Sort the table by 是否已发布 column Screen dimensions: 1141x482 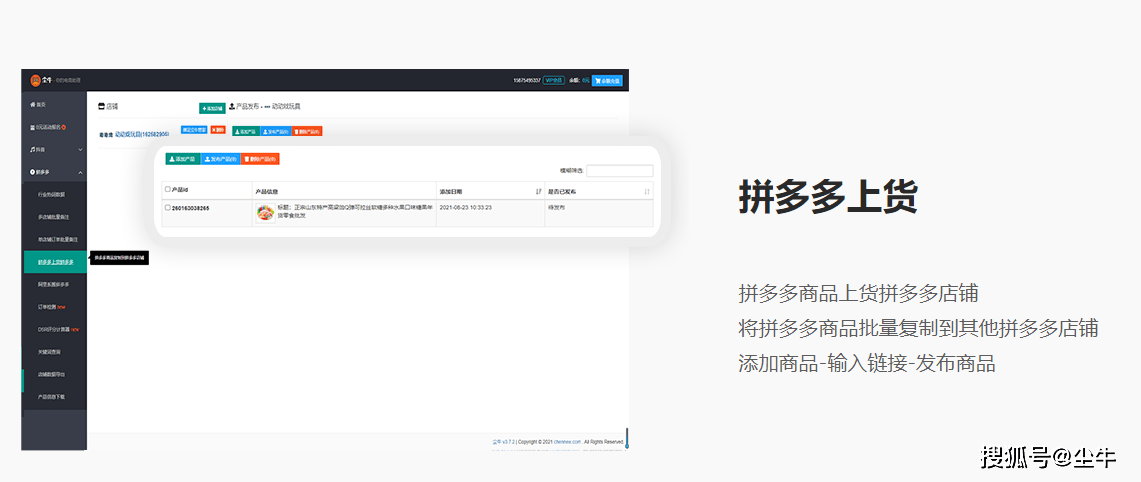[x=647, y=191]
